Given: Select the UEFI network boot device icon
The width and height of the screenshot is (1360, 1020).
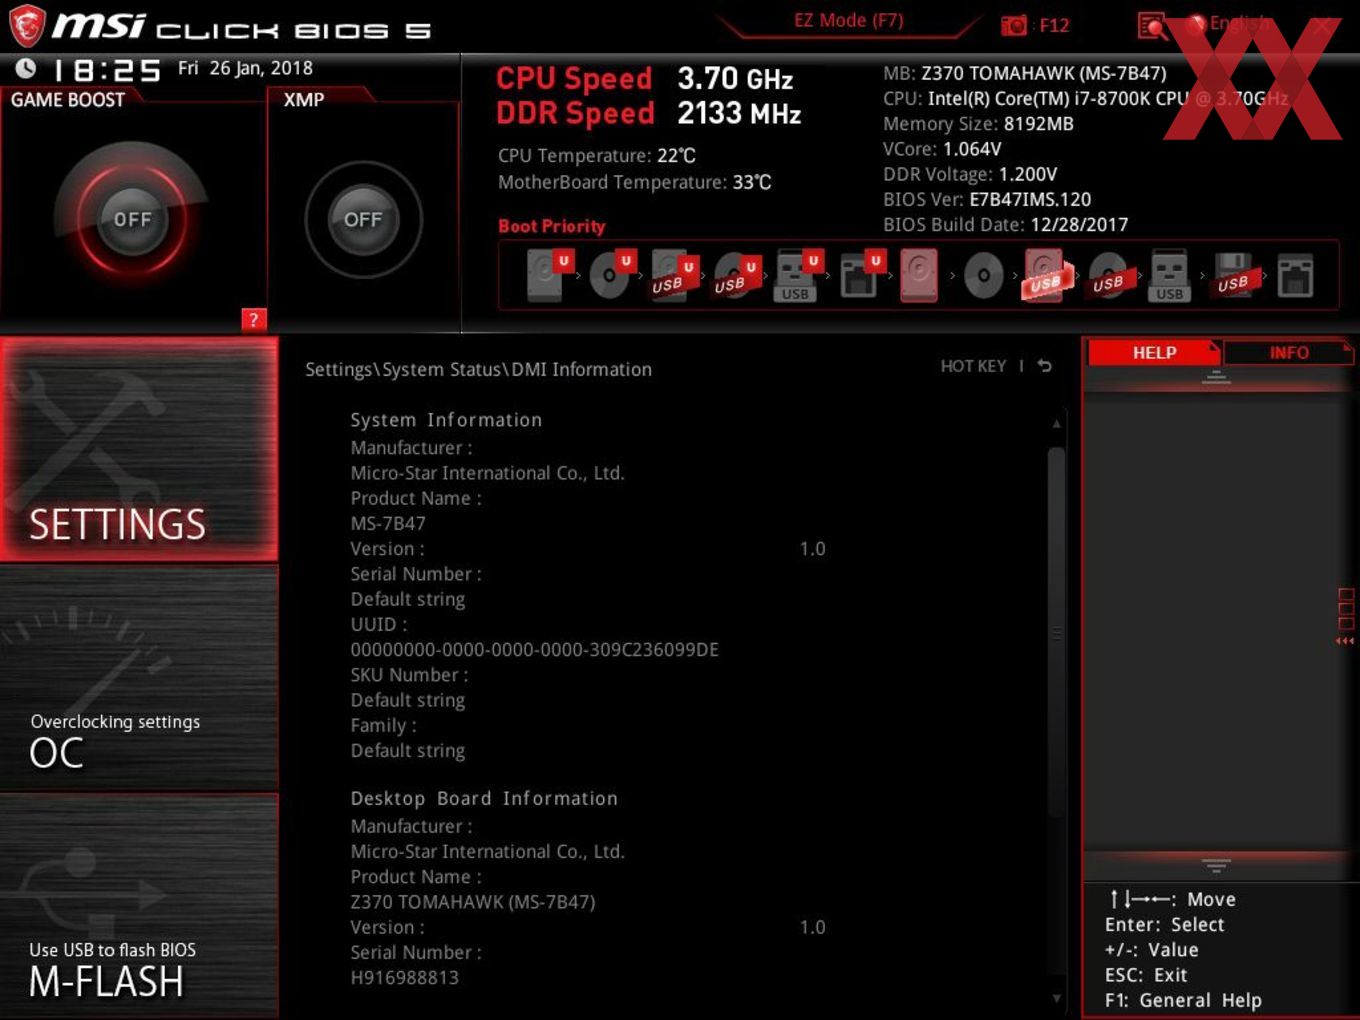Looking at the screenshot, I should [860, 275].
